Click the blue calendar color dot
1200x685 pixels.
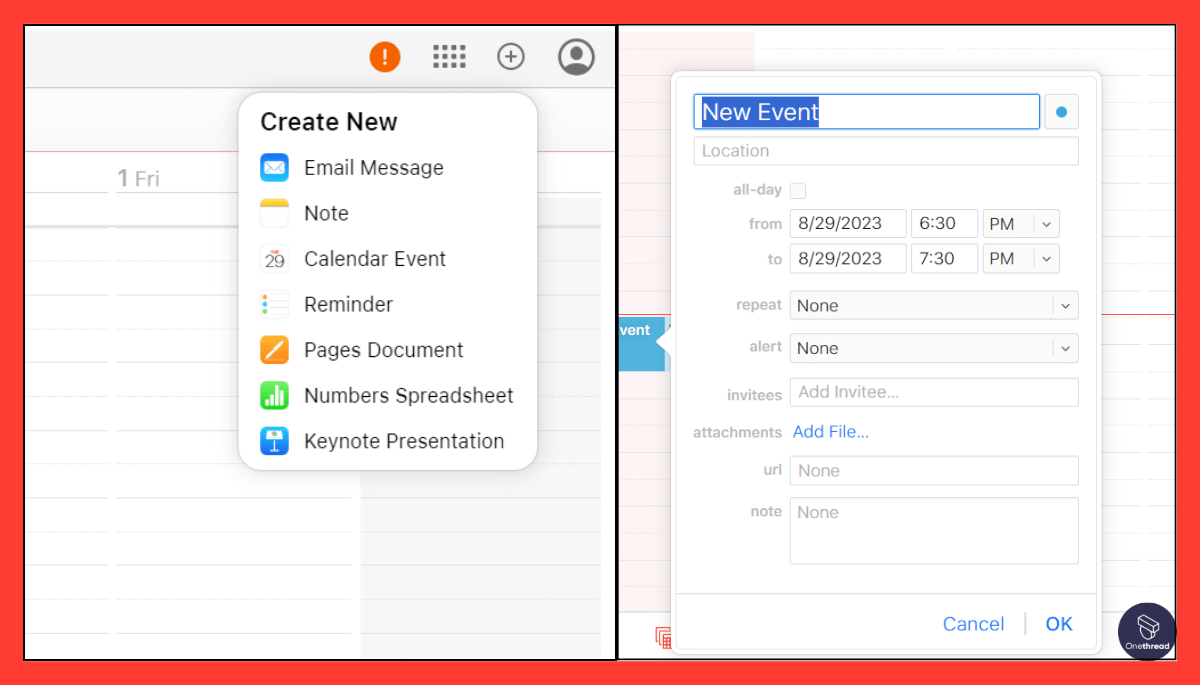point(1061,111)
